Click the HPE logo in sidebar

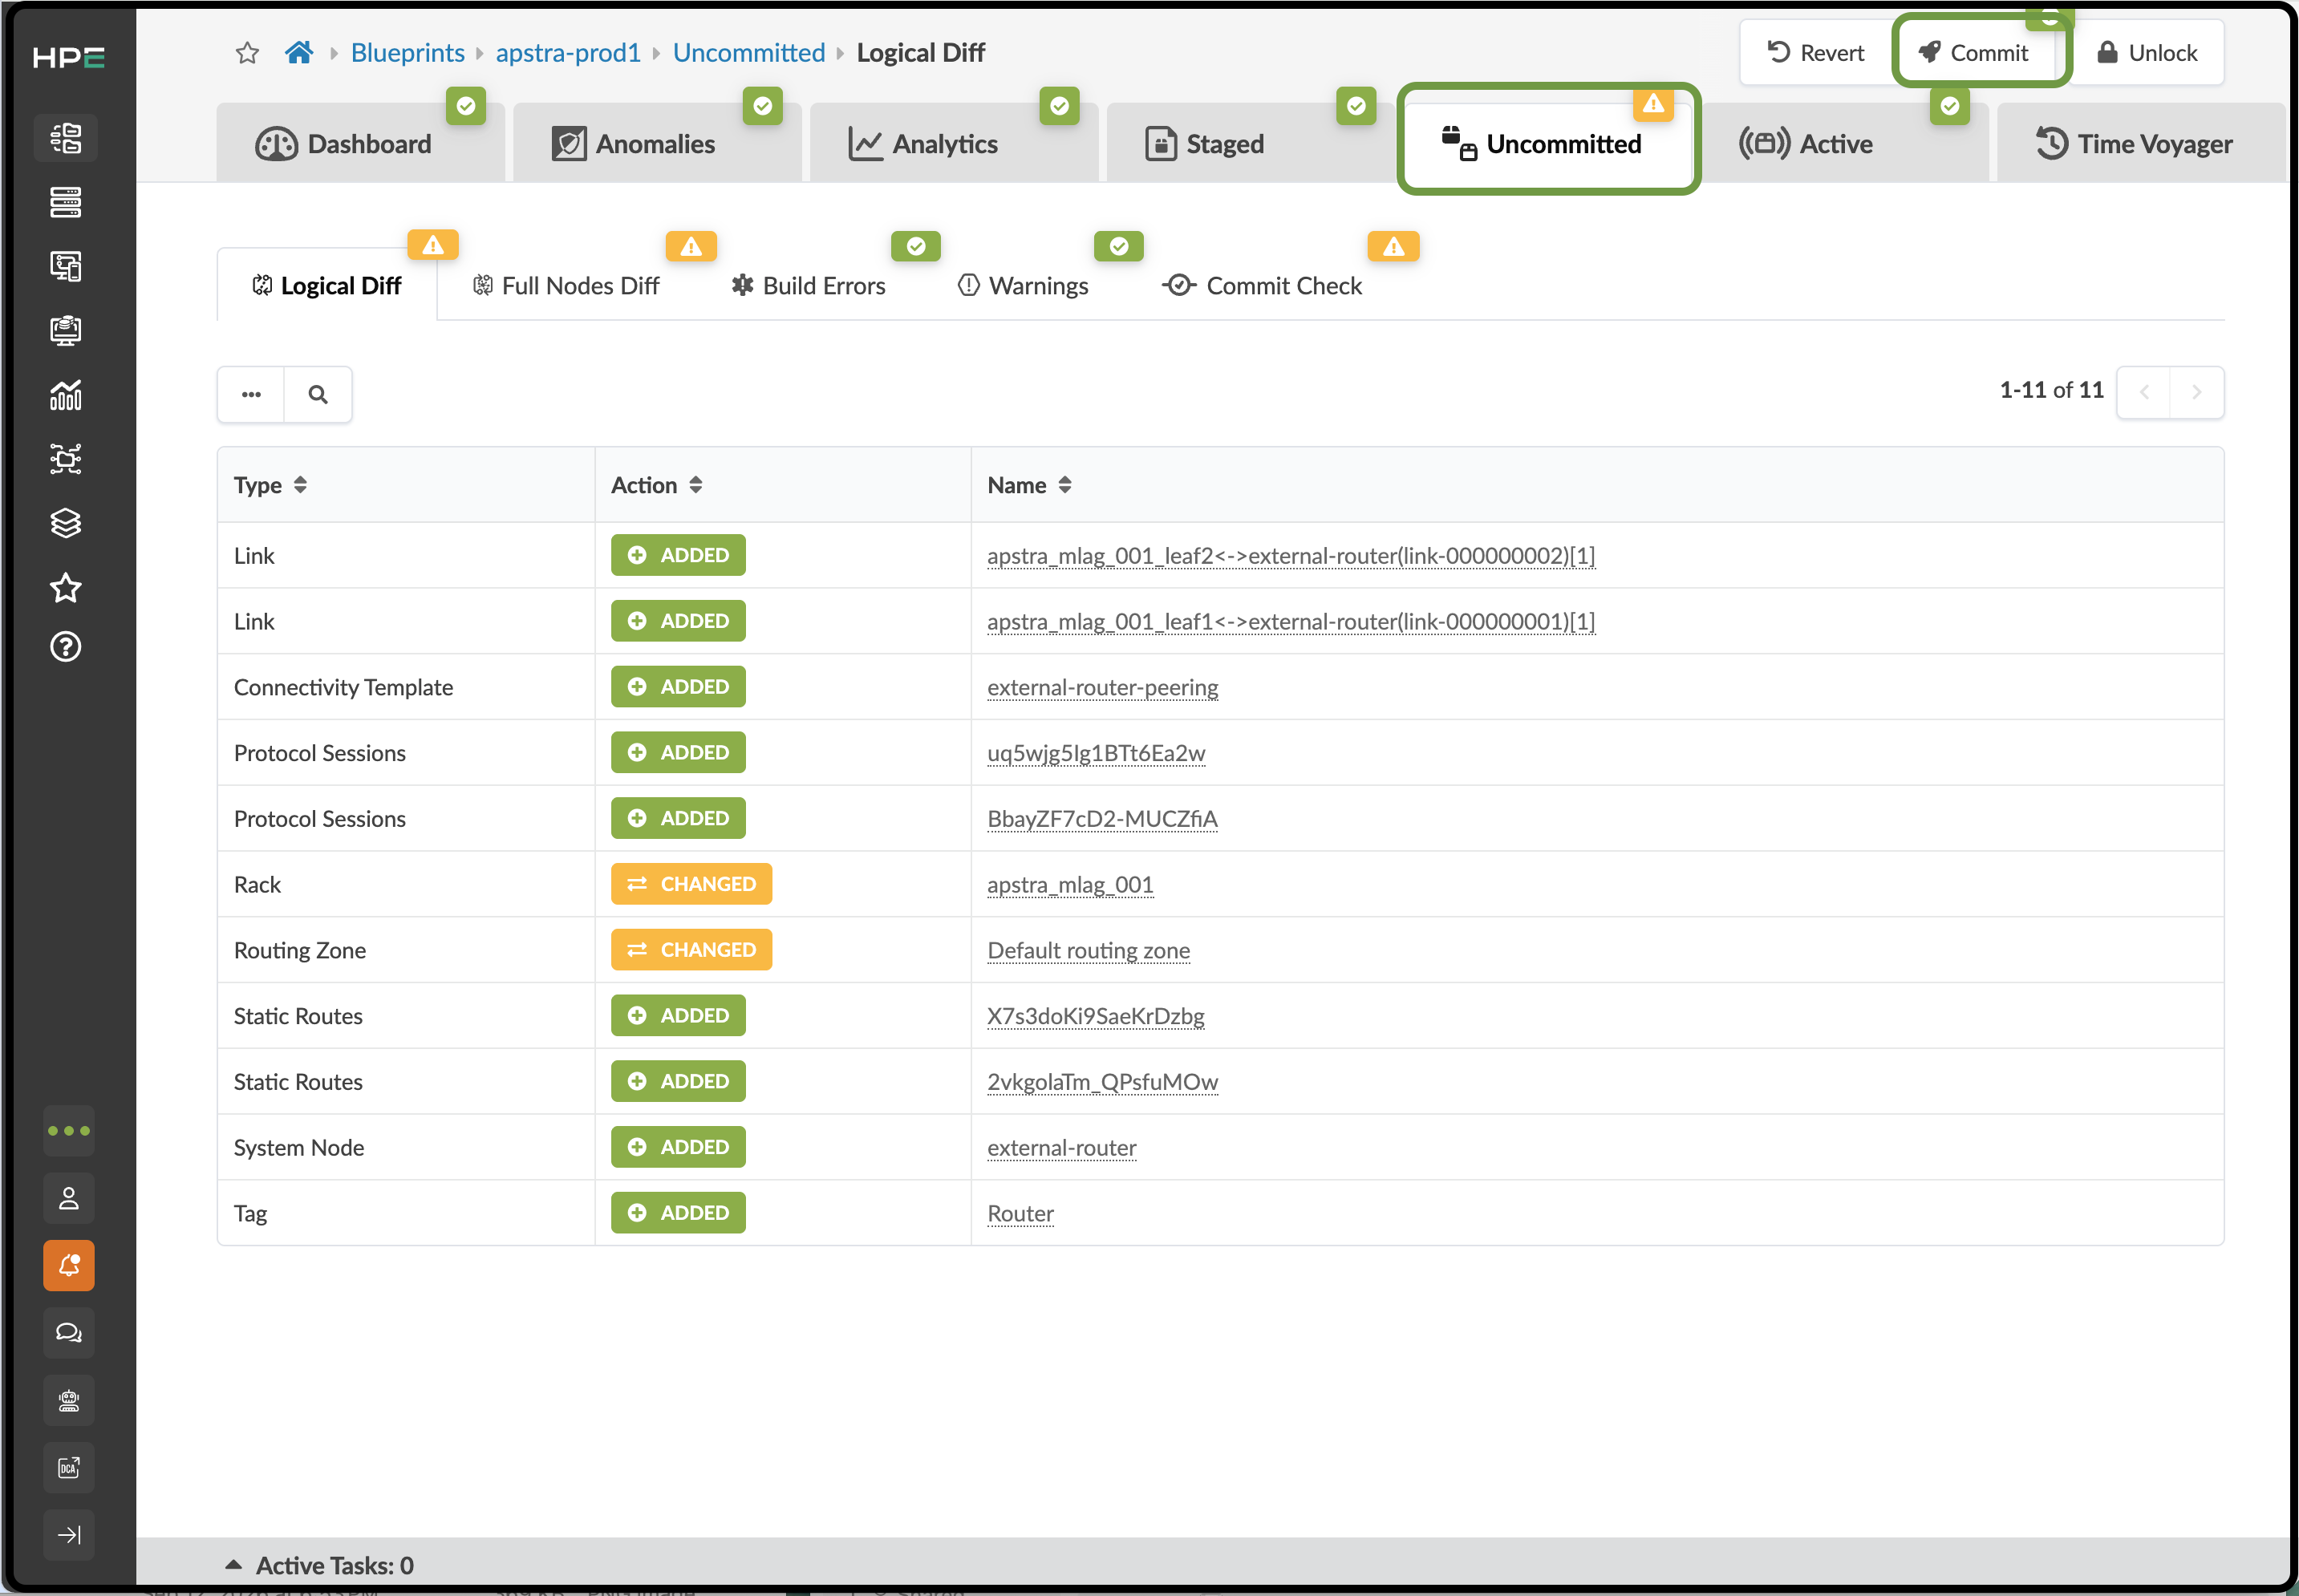[x=68, y=58]
